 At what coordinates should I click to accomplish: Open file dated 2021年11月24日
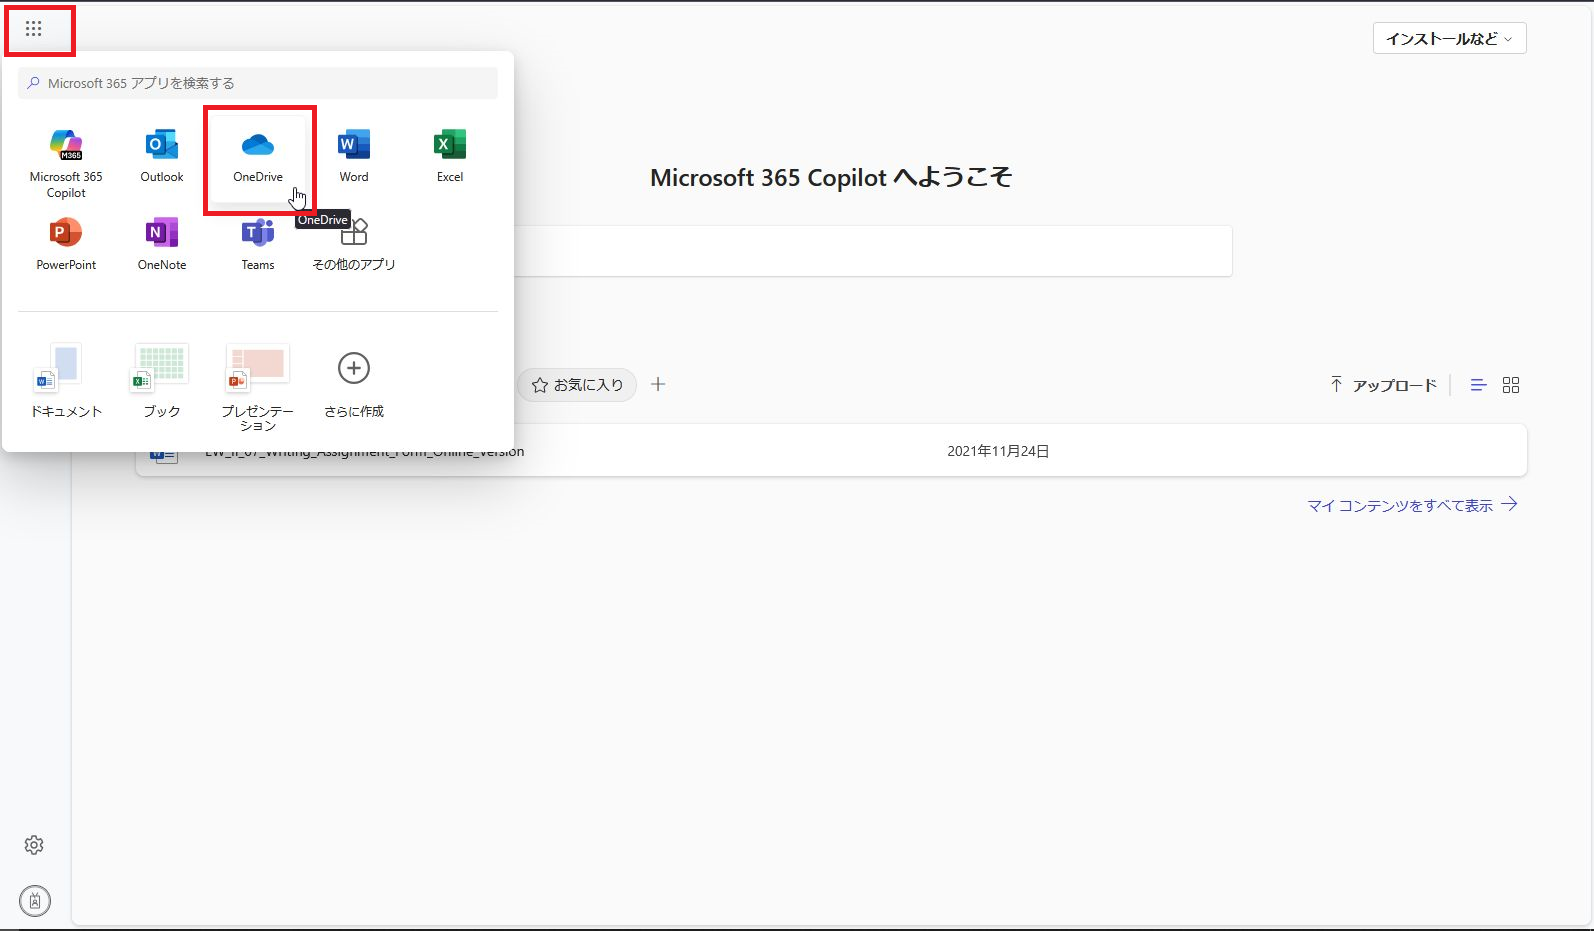[x=831, y=451]
